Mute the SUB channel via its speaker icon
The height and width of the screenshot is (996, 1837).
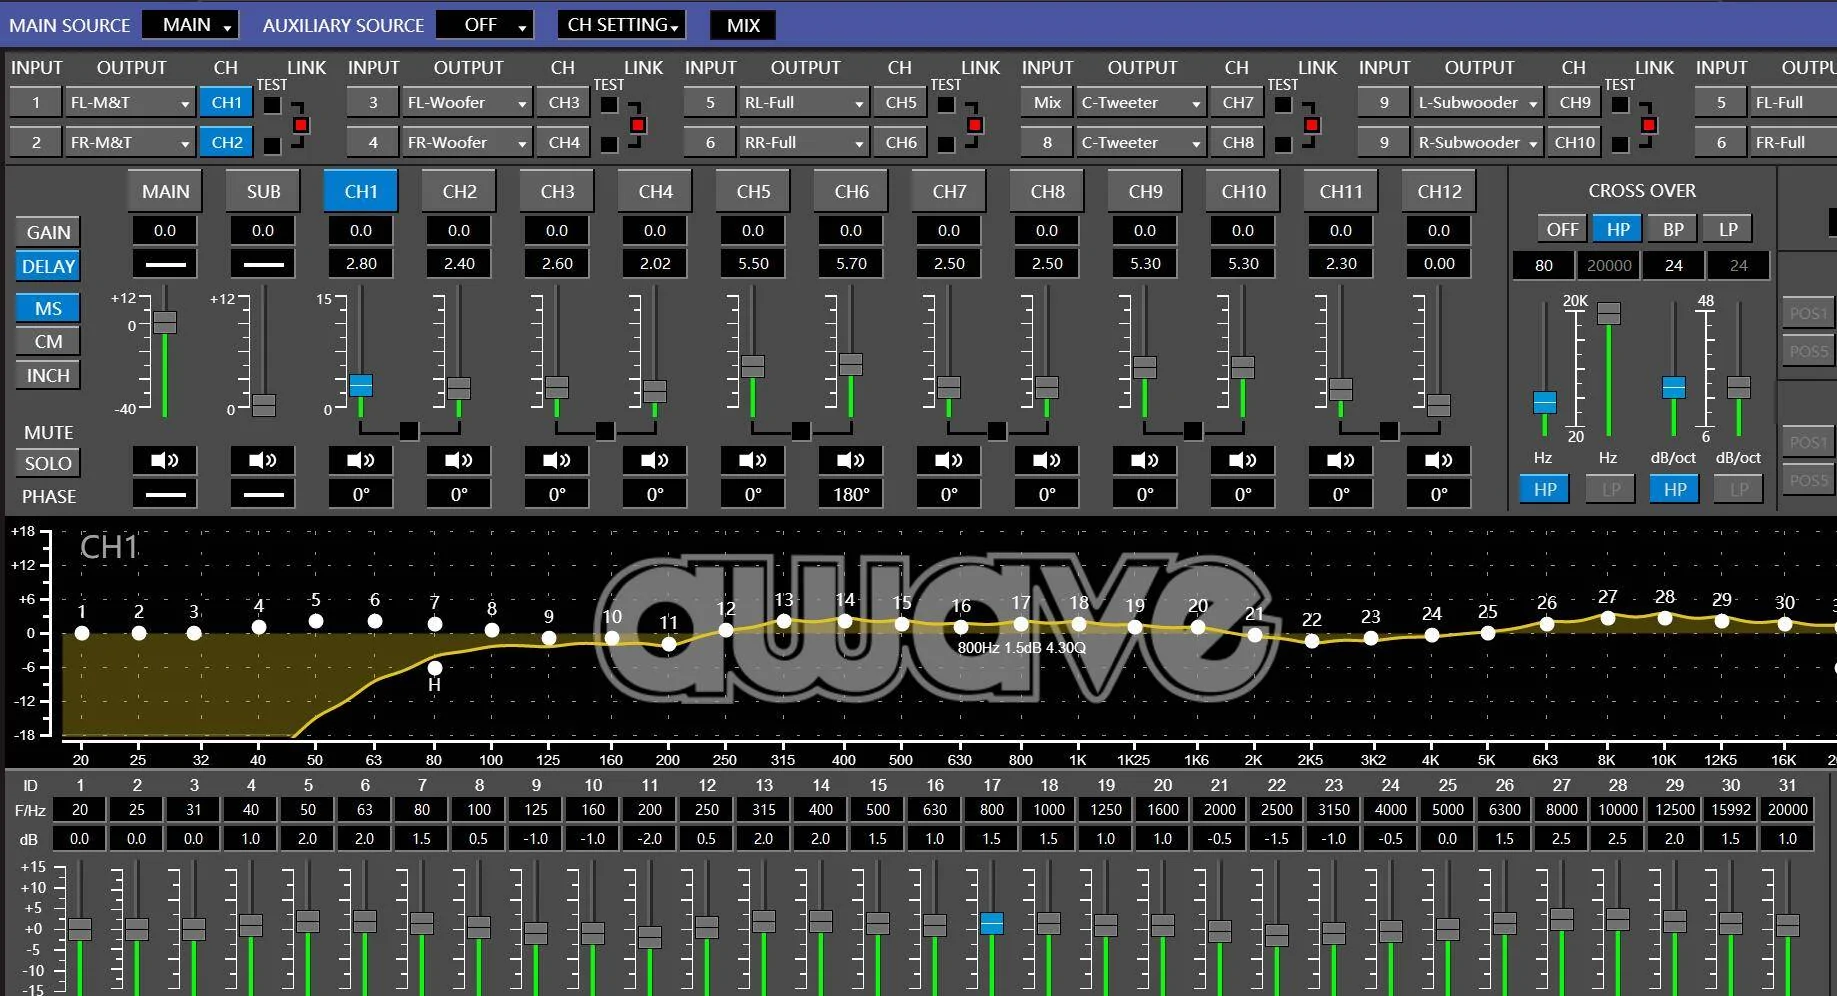tap(263, 460)
